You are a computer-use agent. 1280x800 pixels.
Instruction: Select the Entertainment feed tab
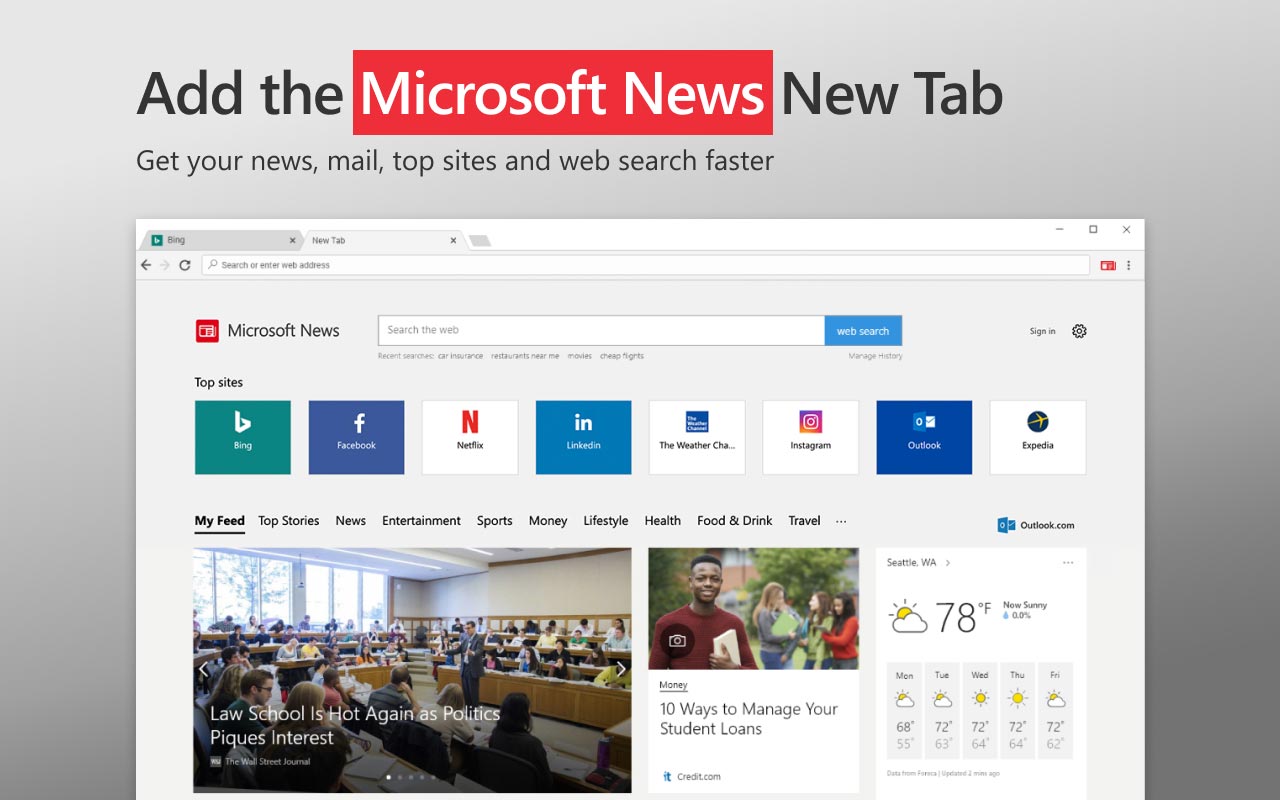[x=421, y=521]
